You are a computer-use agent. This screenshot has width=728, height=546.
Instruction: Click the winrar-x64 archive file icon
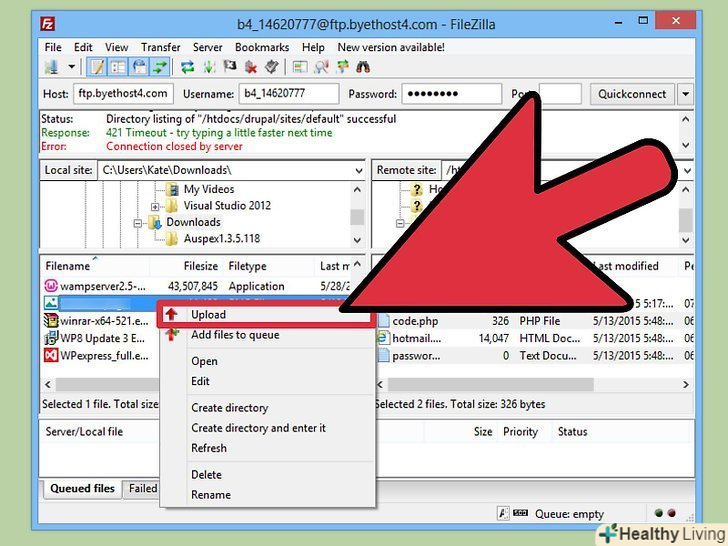click(x=51, y=320)
